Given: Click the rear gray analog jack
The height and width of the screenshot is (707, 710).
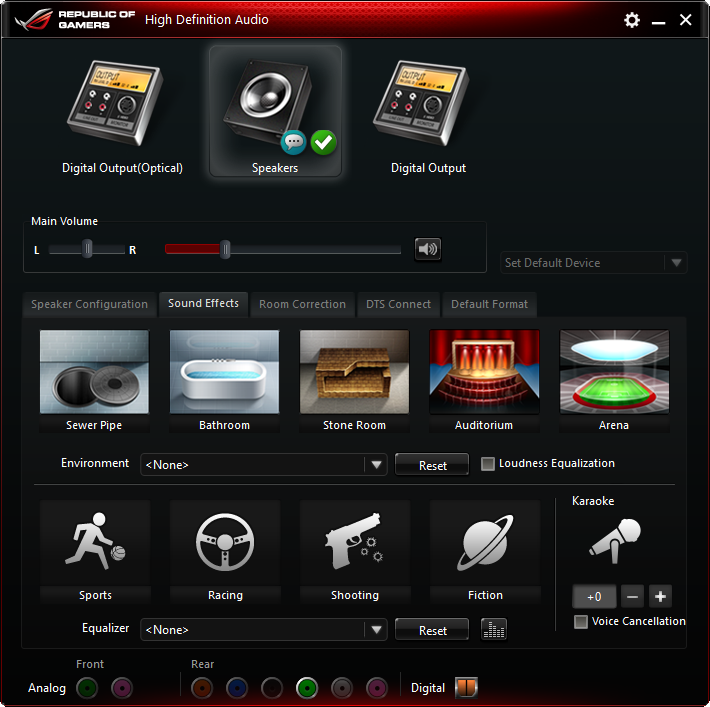Looking at the screenshot, I should click(x=342, y=688).
